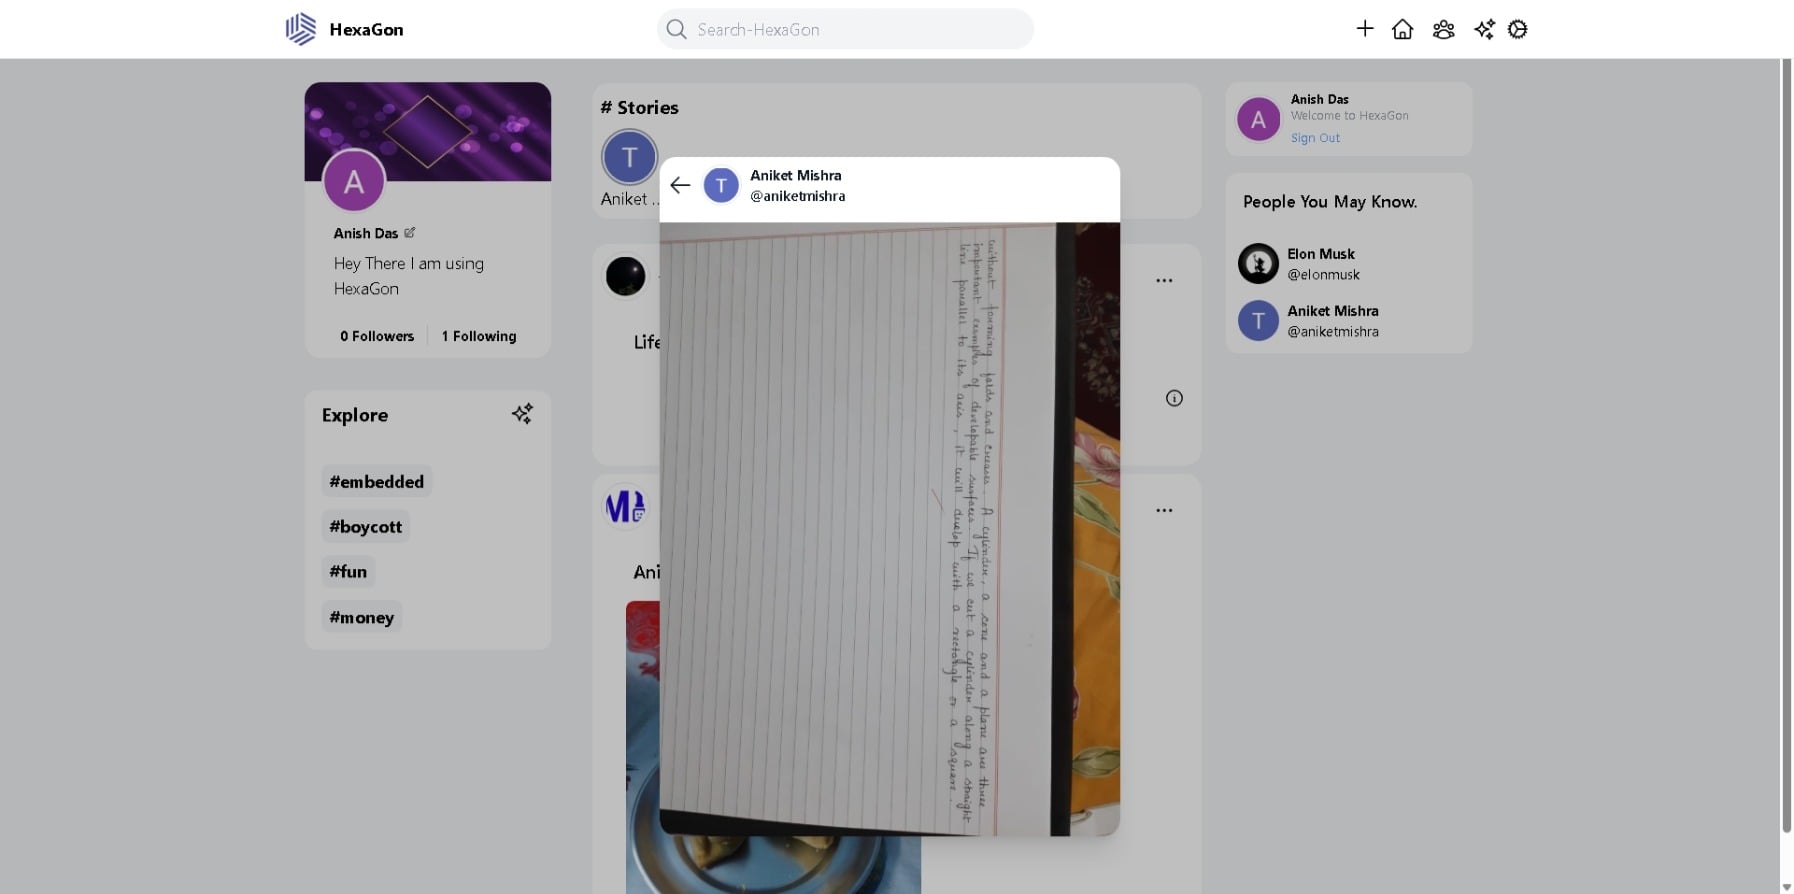Select the #embedded hashtag

point(376,482)
